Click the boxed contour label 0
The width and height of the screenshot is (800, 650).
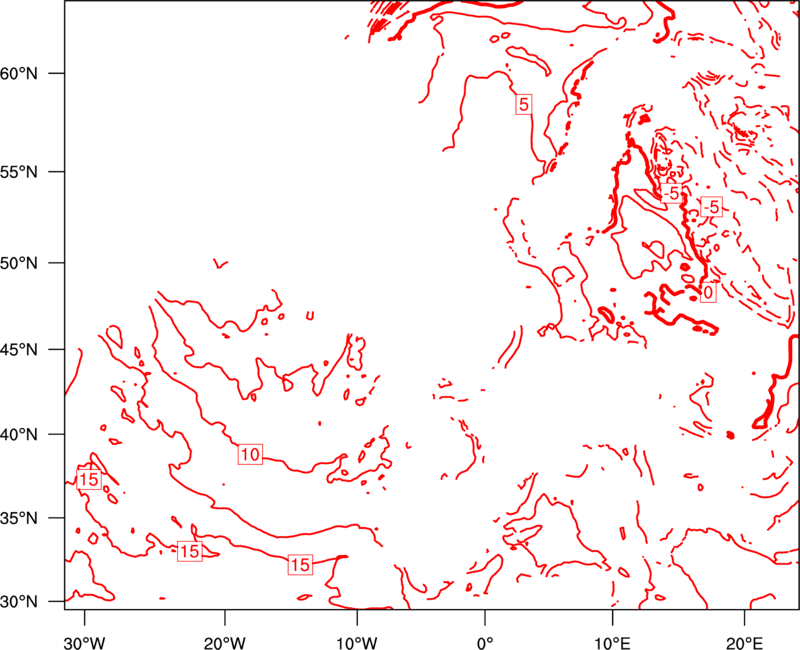click(708, 293)
